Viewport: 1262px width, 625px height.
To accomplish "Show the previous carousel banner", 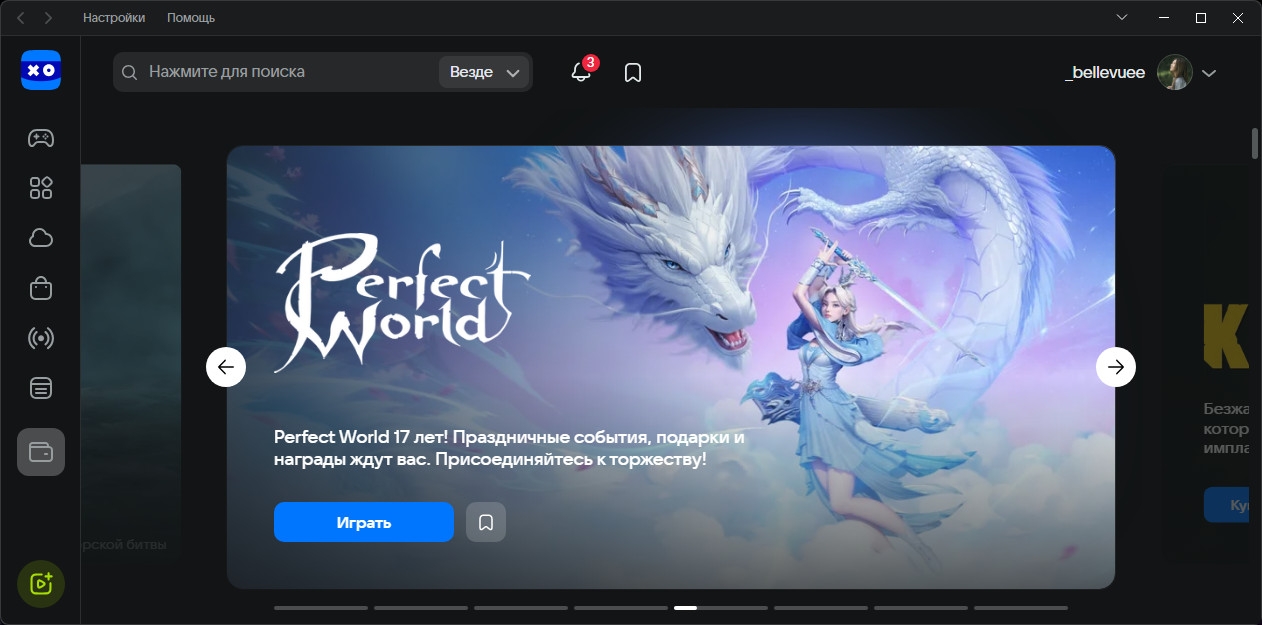I will pos(226,367).
